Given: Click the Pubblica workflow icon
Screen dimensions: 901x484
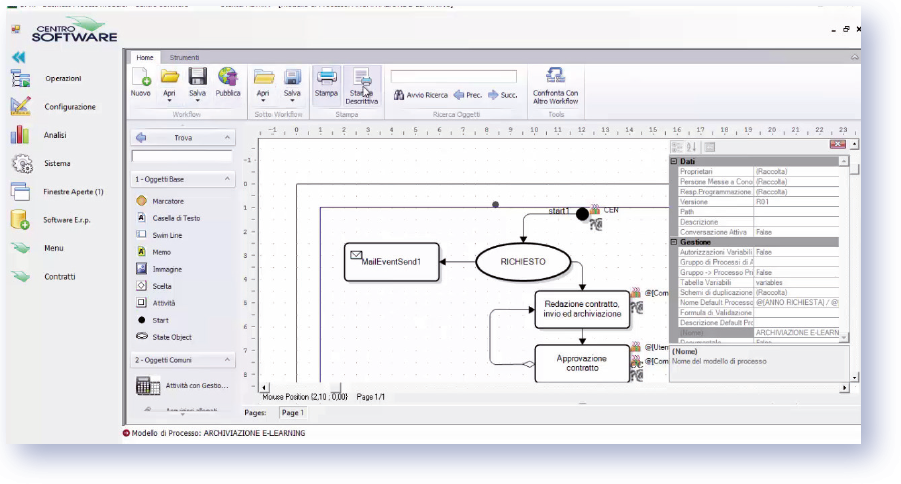Looking at the screenshot, I should (x=228, y=78).
